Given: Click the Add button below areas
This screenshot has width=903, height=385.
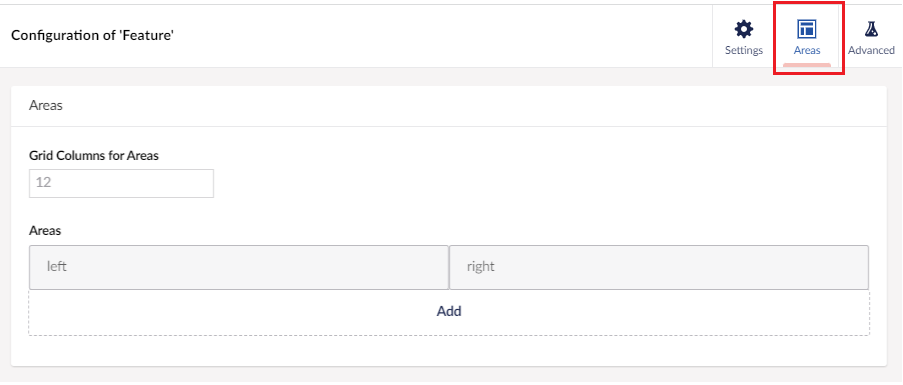Looking at the screenshot, I should coord(449,311).
